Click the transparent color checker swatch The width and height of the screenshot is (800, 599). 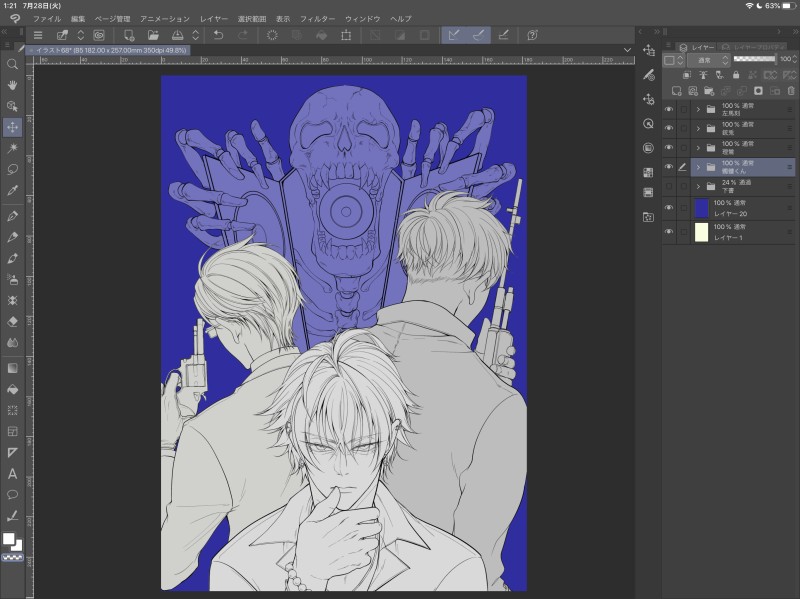point(12,558)
